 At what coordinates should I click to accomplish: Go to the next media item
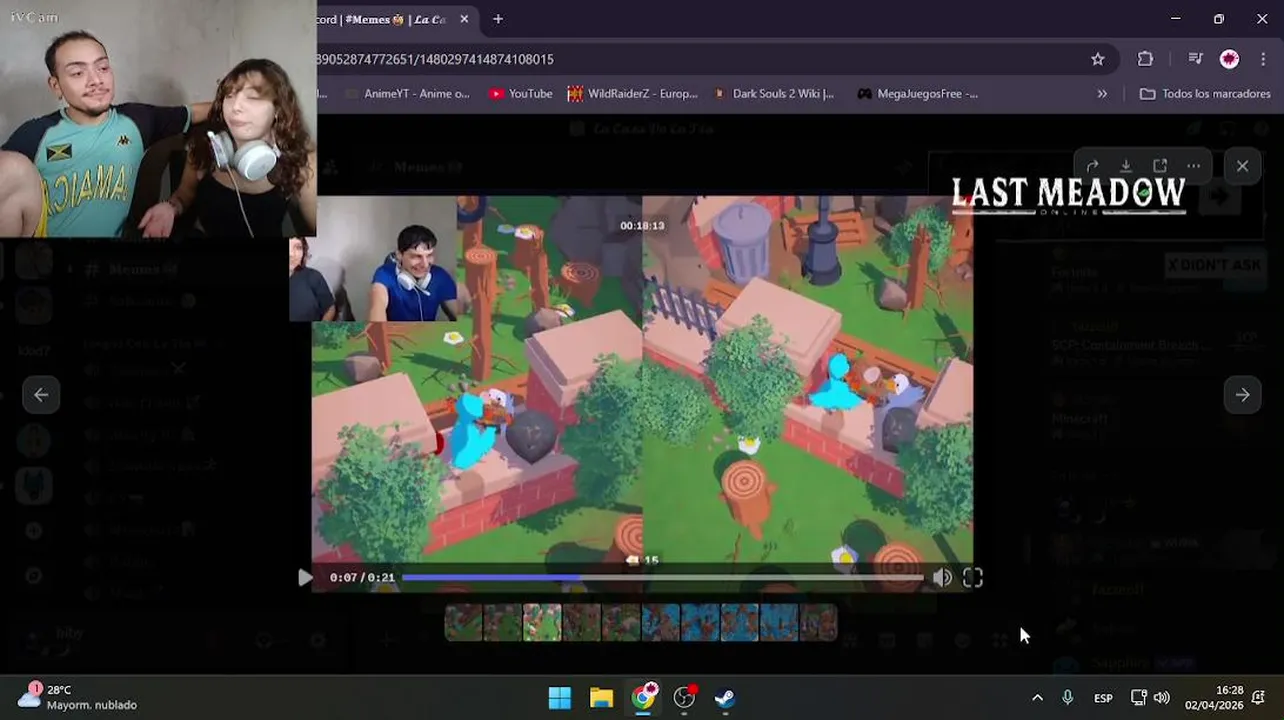click(1242, 395)
